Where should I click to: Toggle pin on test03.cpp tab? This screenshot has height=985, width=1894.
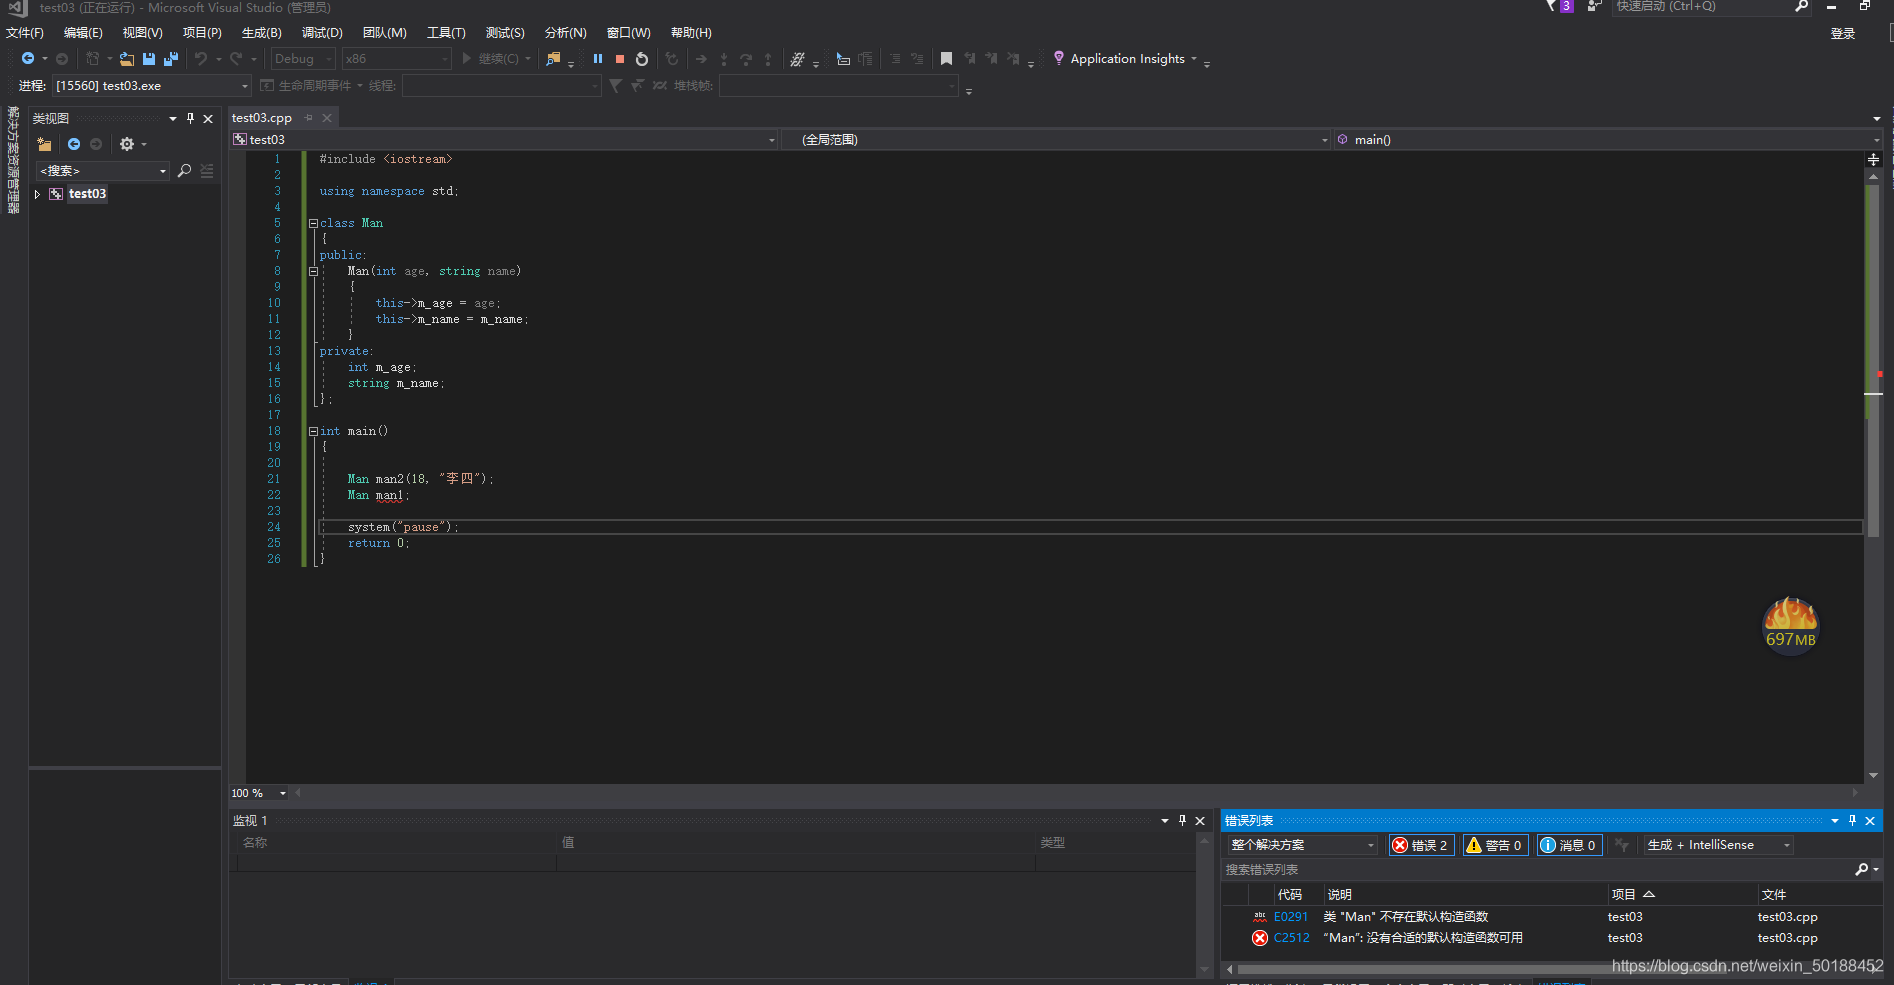309,118
